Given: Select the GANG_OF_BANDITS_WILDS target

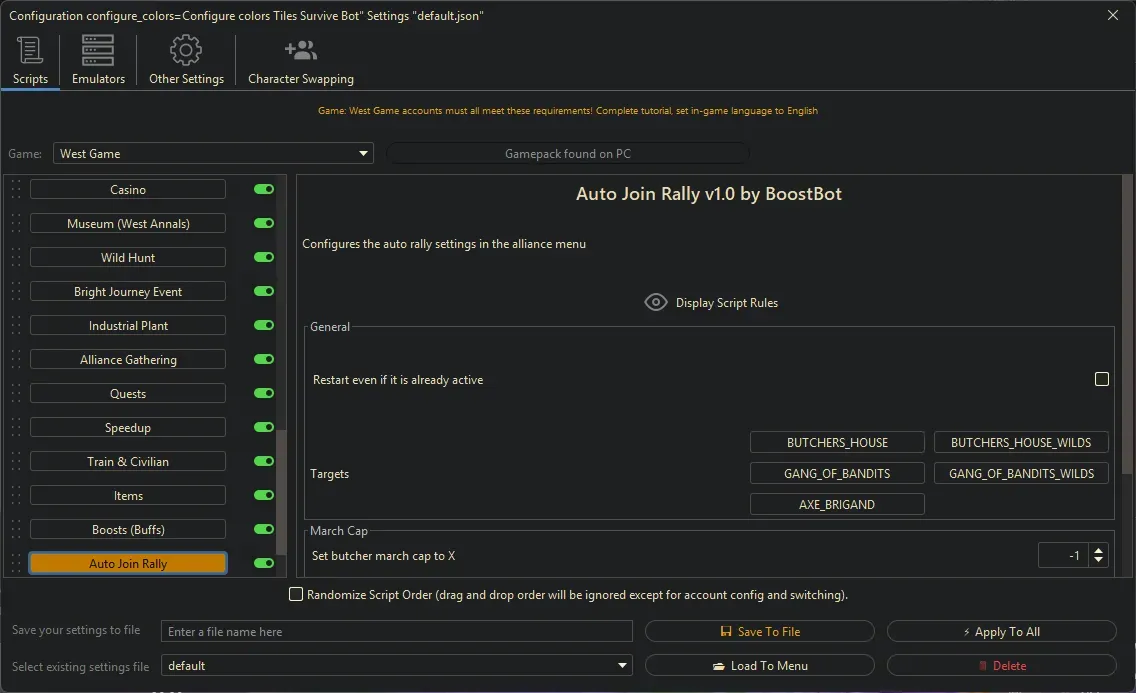Looking at the screenshot, I should tap(1021, 473).
